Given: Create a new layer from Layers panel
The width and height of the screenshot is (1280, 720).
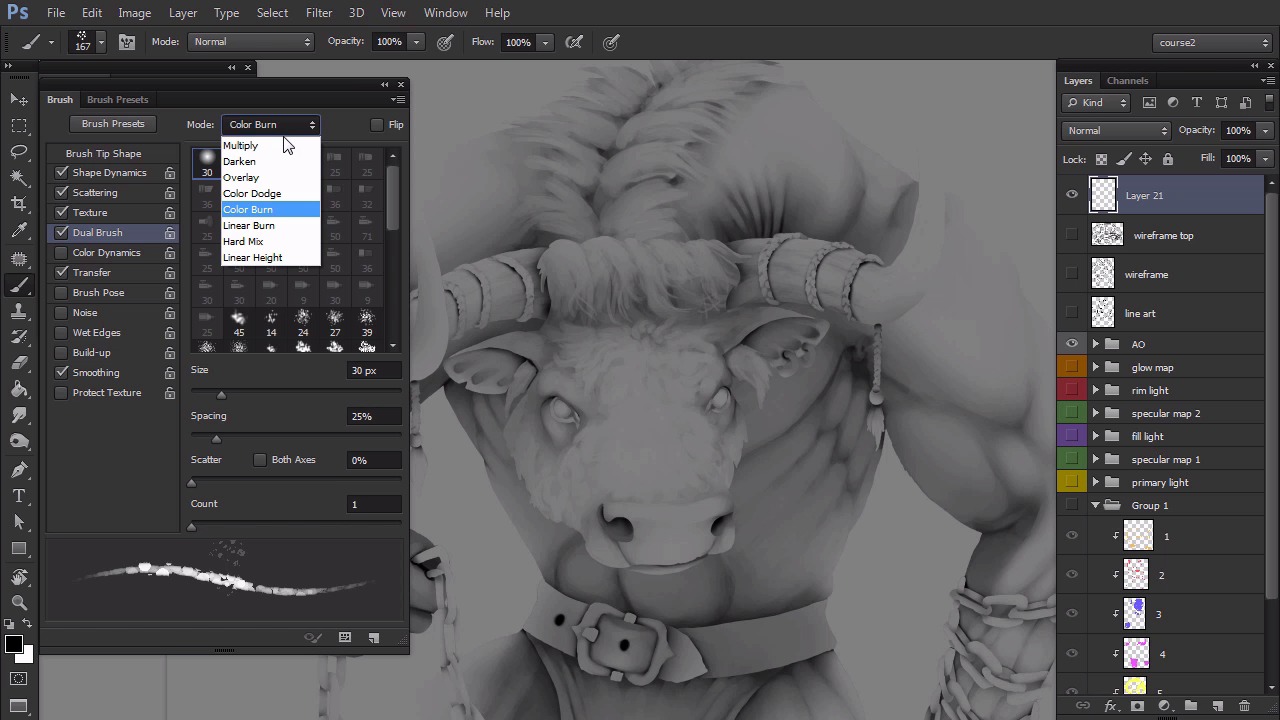Looking at the screenshot, I should [1217, 706].
